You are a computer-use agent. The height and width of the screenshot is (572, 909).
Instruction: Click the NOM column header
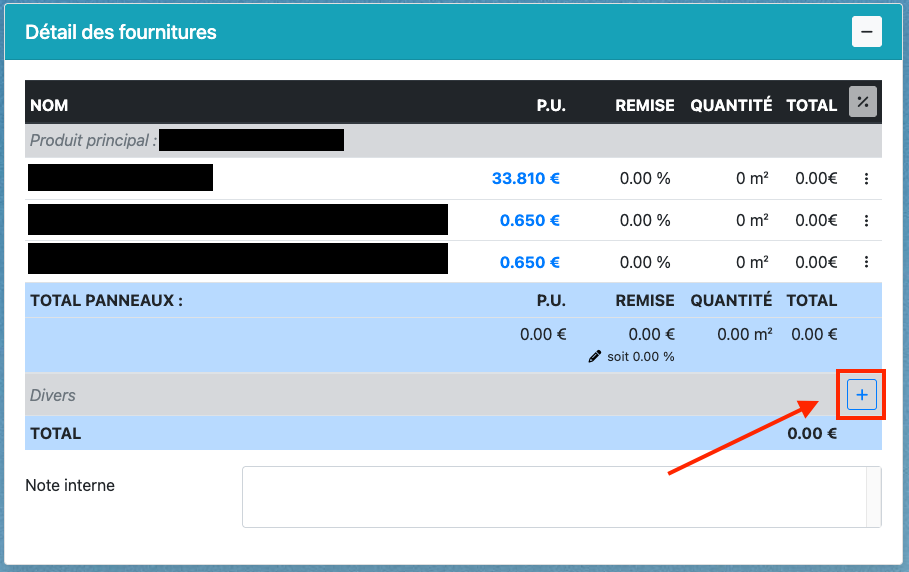(49, 105)
